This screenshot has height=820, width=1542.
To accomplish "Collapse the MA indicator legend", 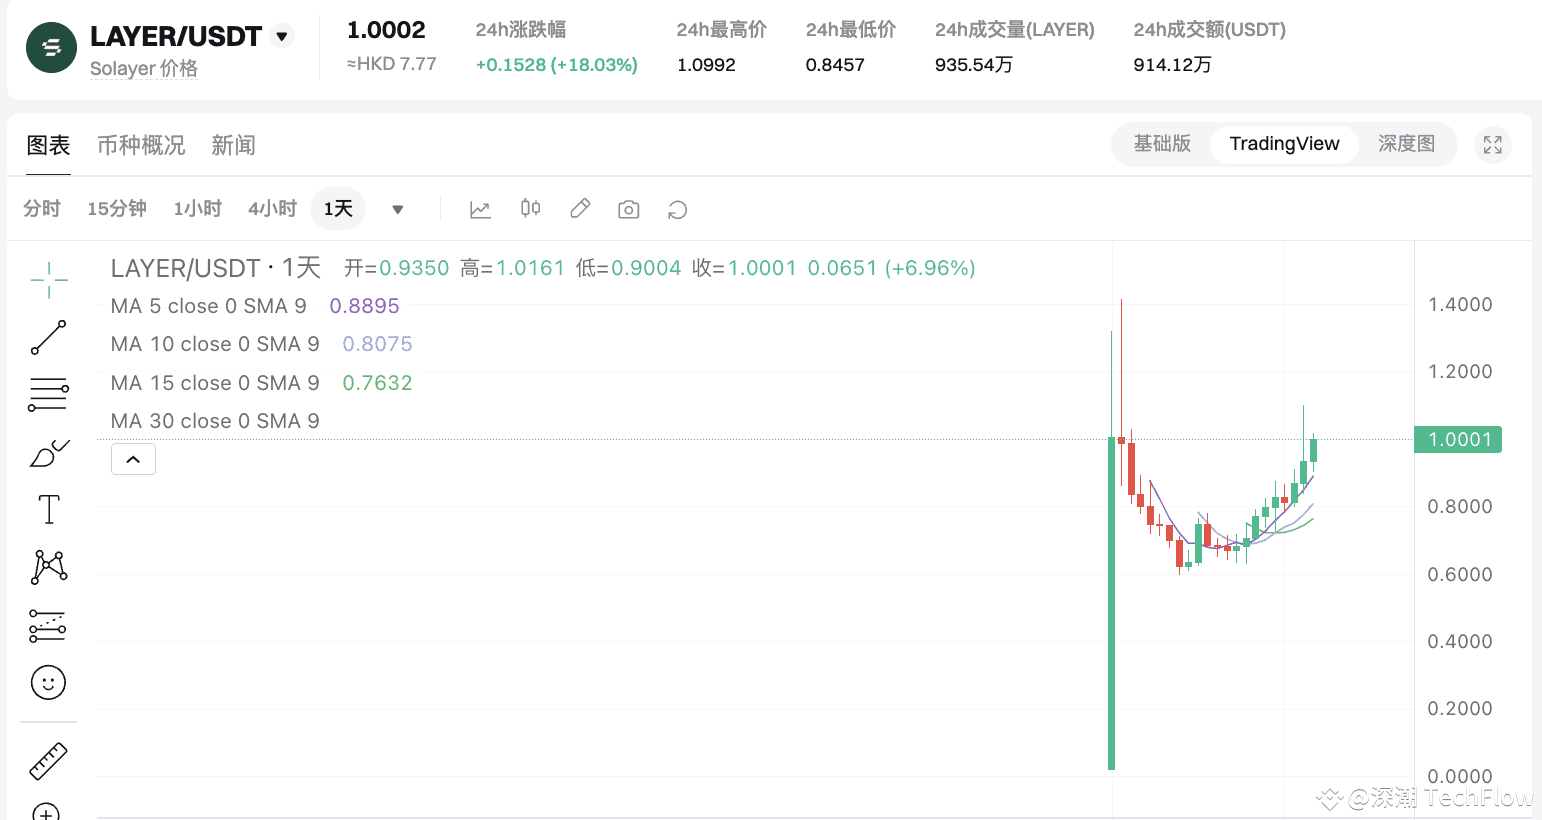I will click(x=133, y=458).
